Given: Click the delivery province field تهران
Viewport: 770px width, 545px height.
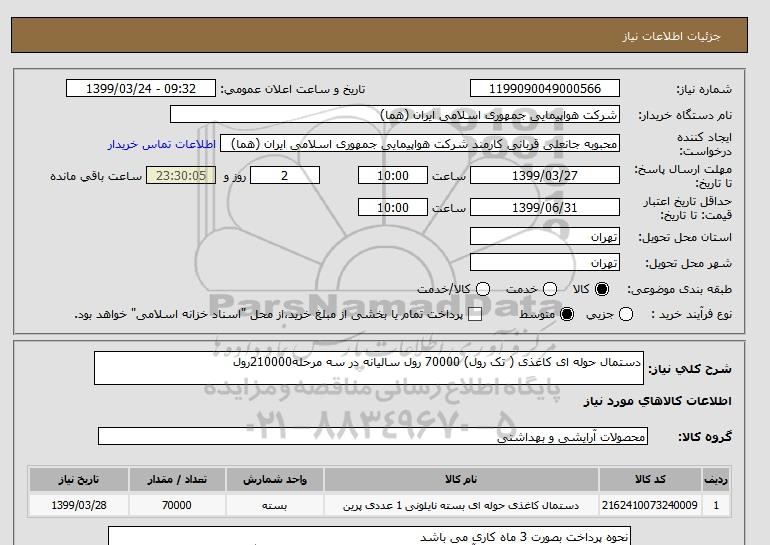Looking at the screenshot, I should coord(545,236).
